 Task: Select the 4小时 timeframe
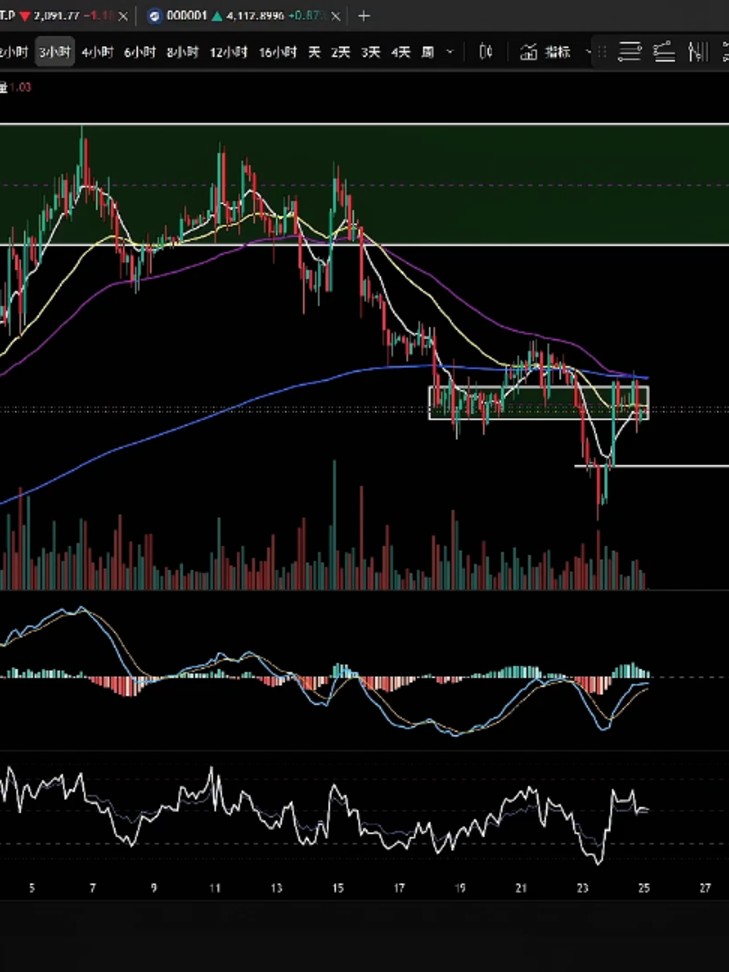click(x=97, y=53)
